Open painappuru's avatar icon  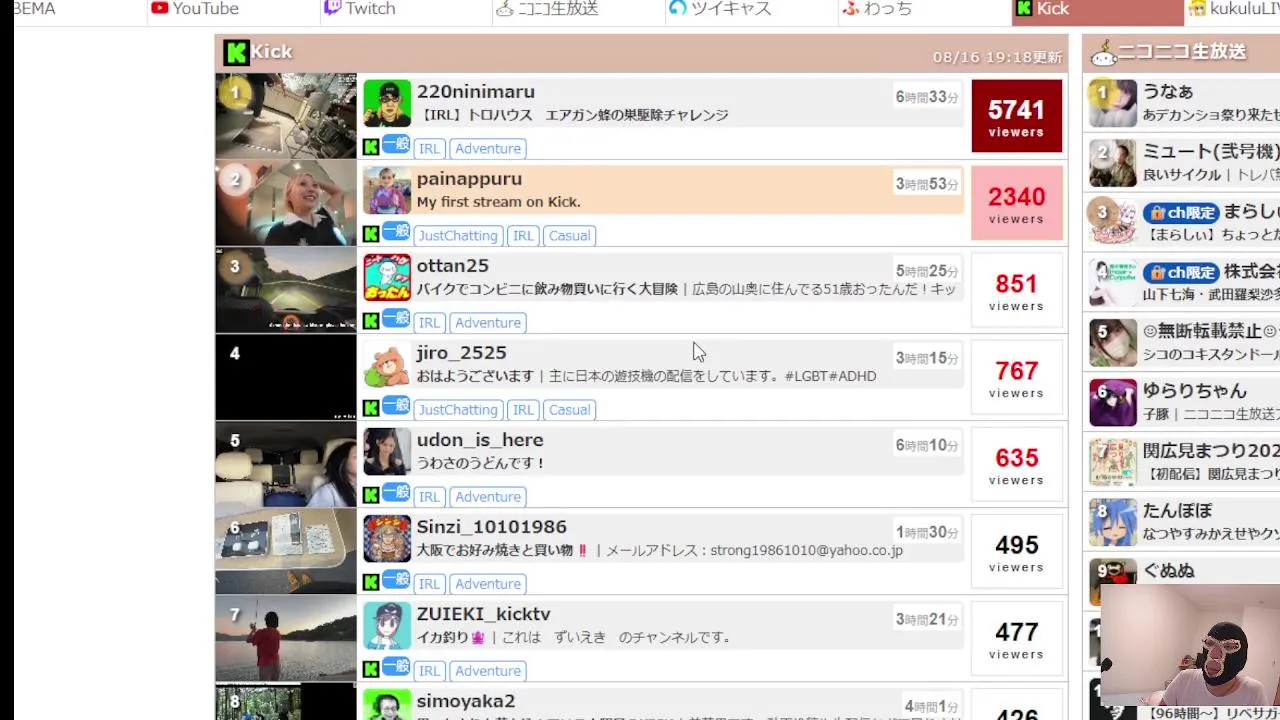coord(387,191)
